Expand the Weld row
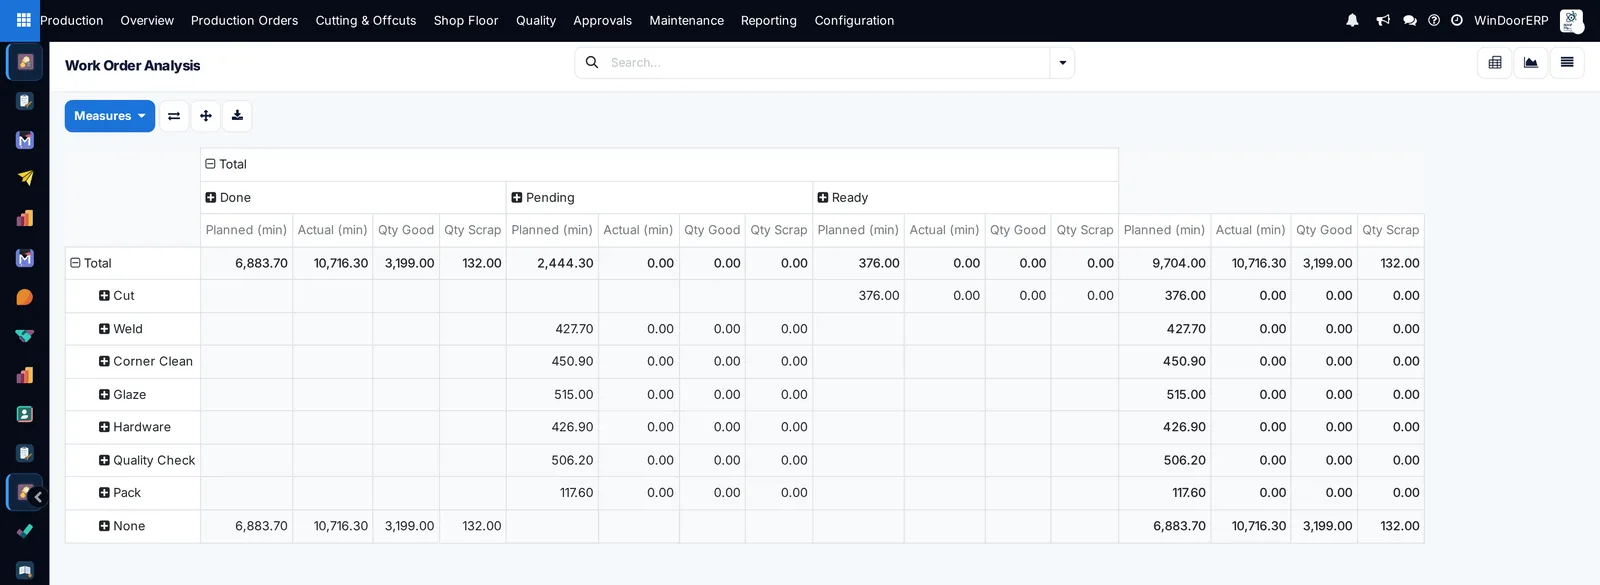The height and width of the screenshot is (585, 1600). coord(121,329)
